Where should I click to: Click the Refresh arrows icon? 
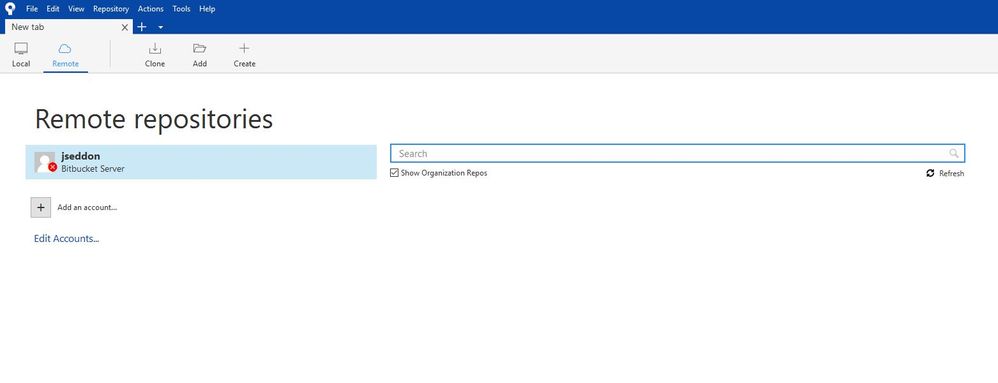click(x=931, y=173)
